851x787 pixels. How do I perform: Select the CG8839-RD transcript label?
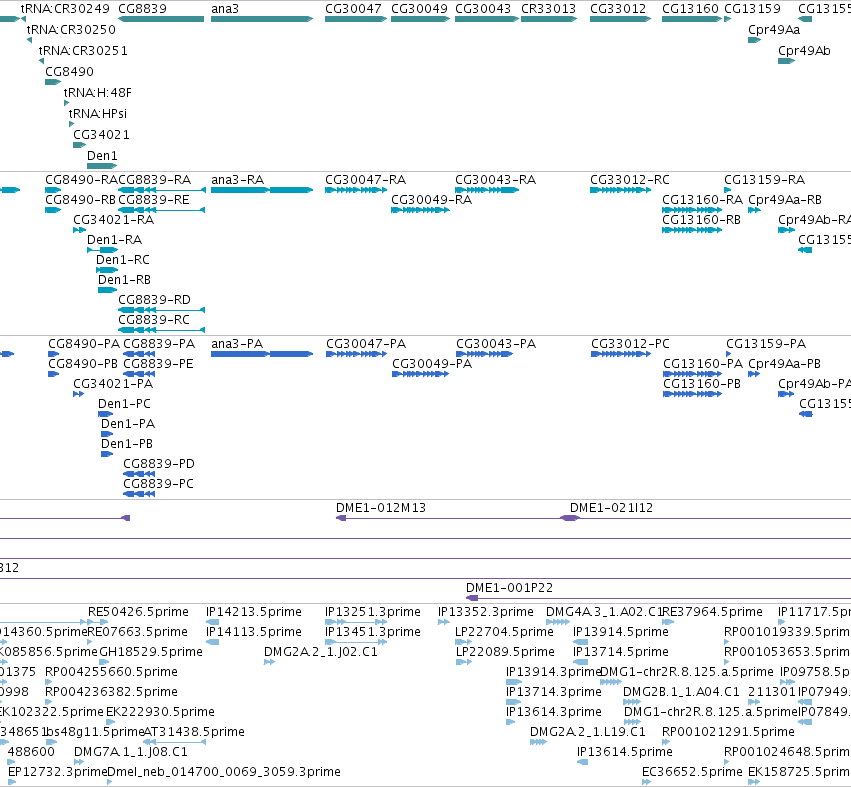click(155, 300)
